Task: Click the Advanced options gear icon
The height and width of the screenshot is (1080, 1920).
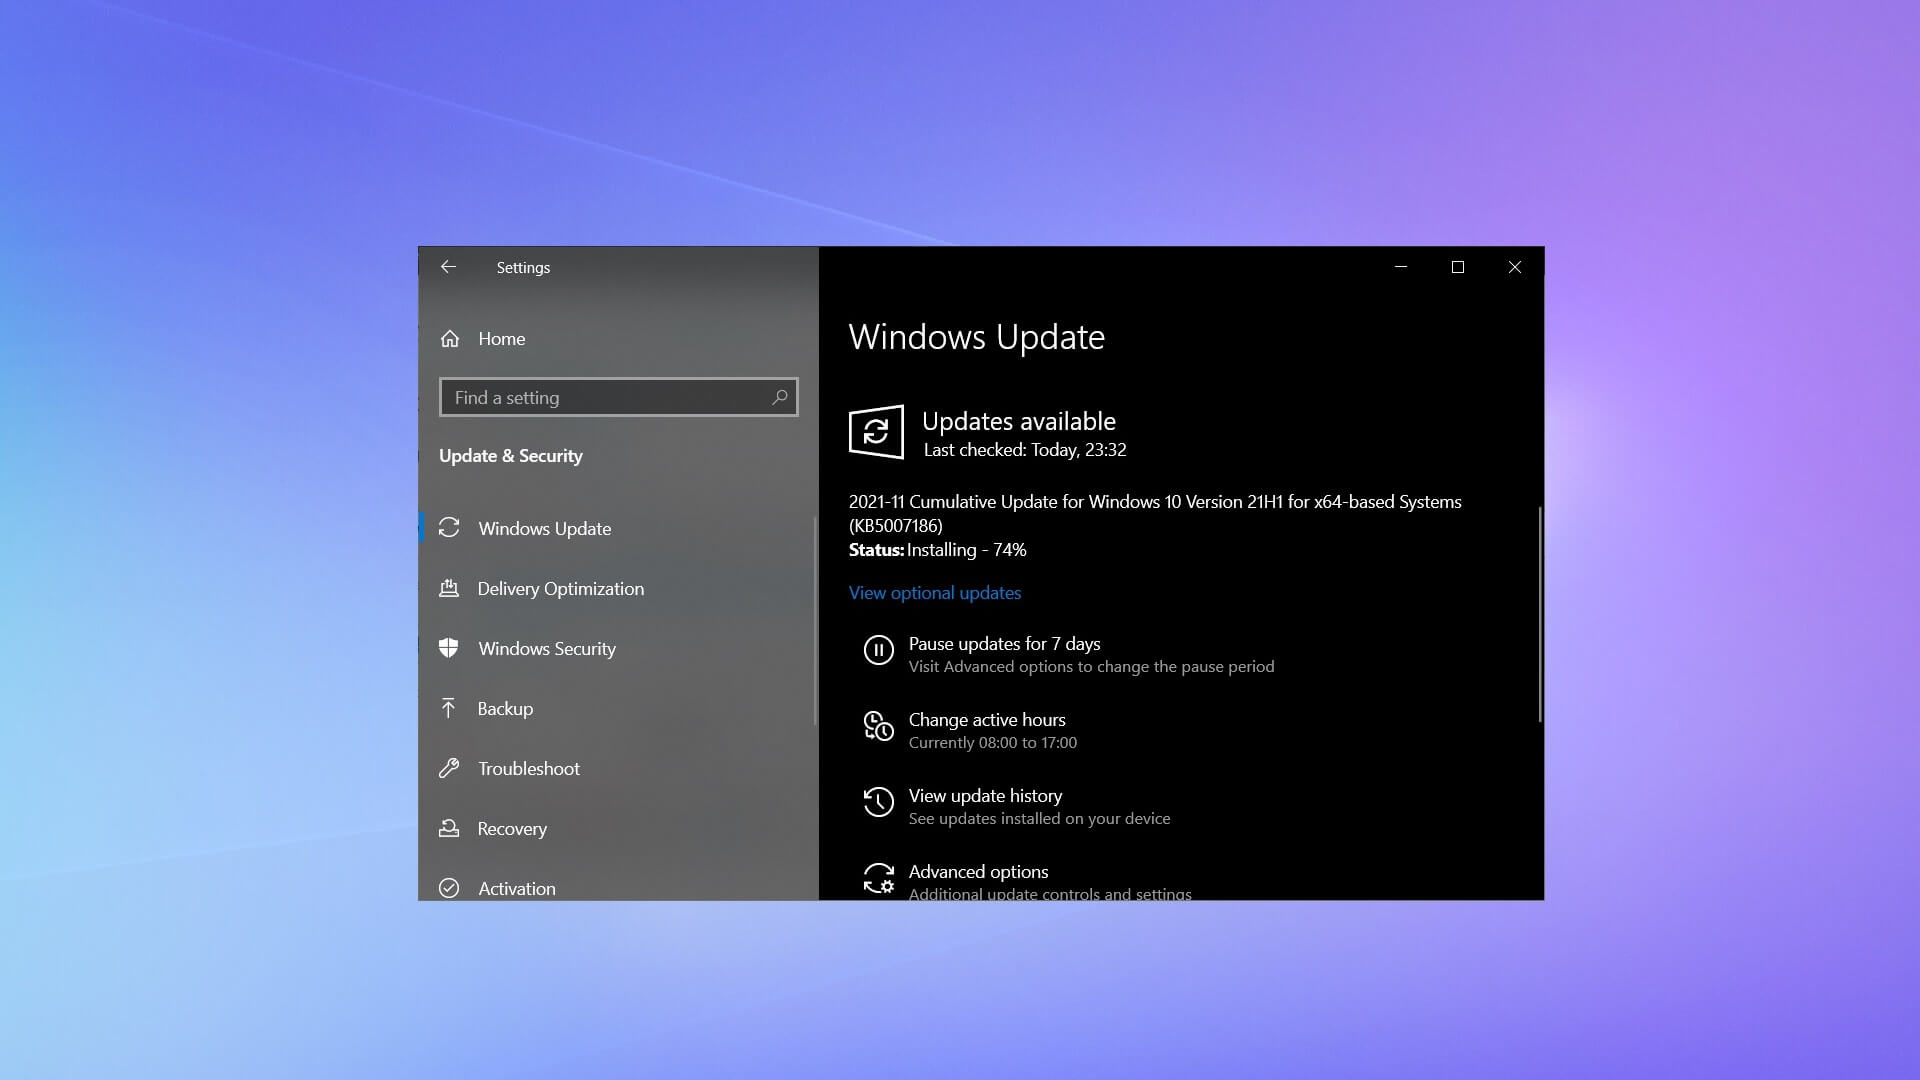Action: point(878,878)
